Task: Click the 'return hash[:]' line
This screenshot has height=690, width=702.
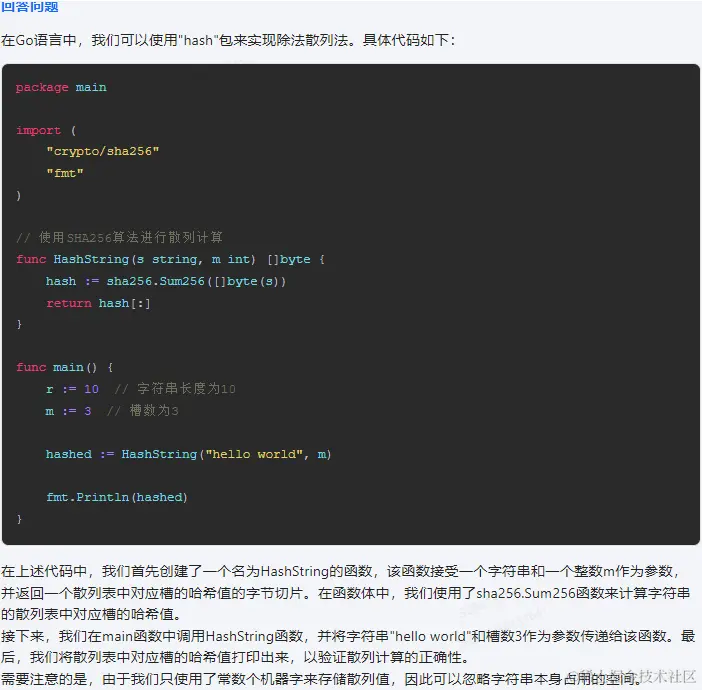Action: [x=98, y=303]
